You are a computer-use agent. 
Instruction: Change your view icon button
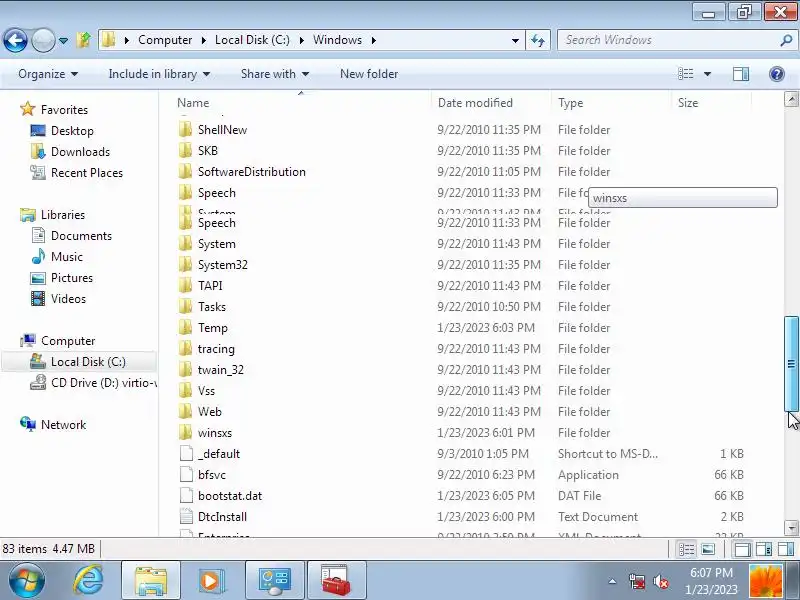coord(685,74)
